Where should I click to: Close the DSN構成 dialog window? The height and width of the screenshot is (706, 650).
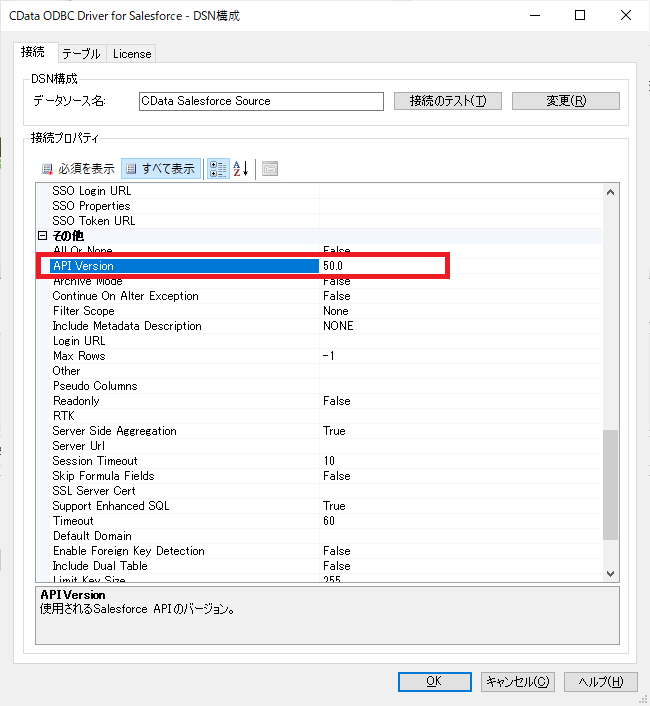[x=626, y=15]
